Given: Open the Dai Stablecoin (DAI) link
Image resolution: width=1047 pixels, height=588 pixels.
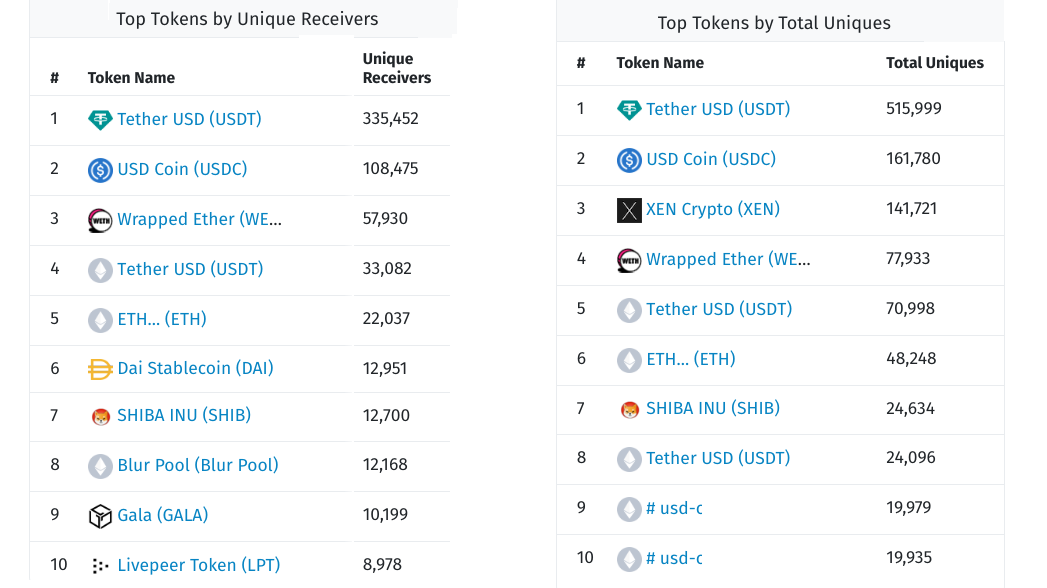Looking at the screenshot, I should [x=195, y=368].
